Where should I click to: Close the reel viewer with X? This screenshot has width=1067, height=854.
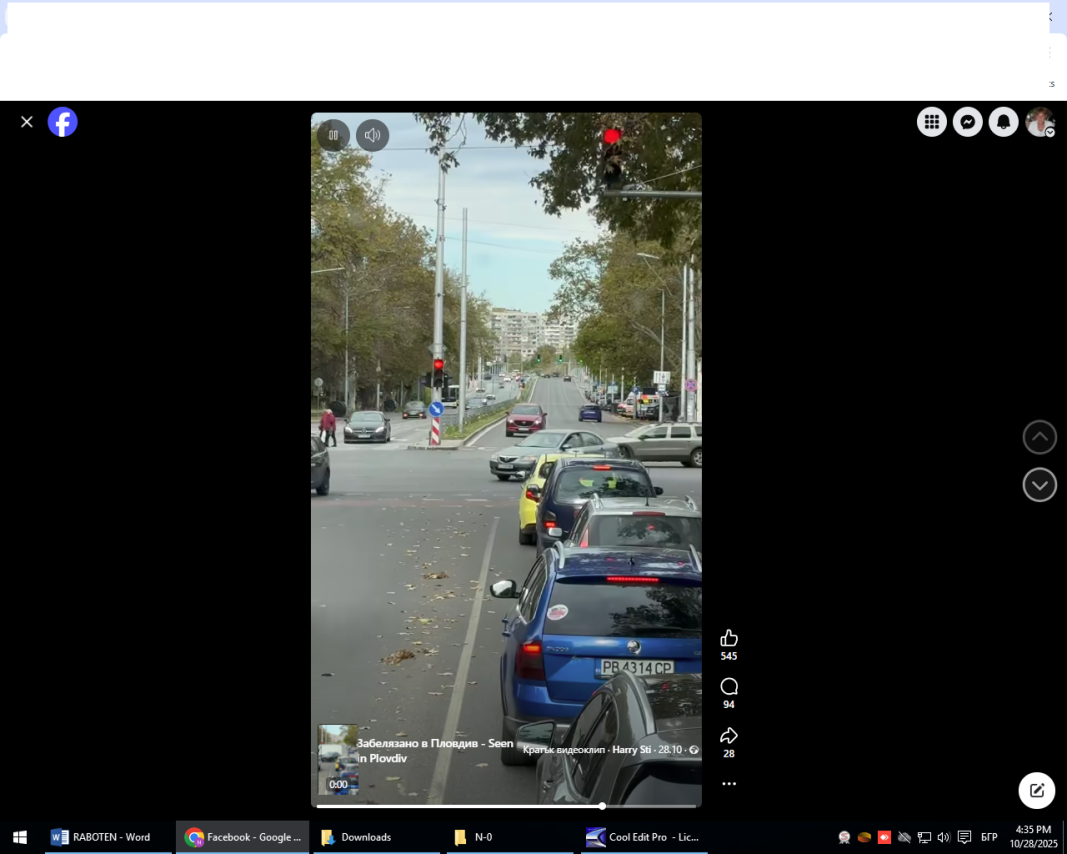coord(27,122)
